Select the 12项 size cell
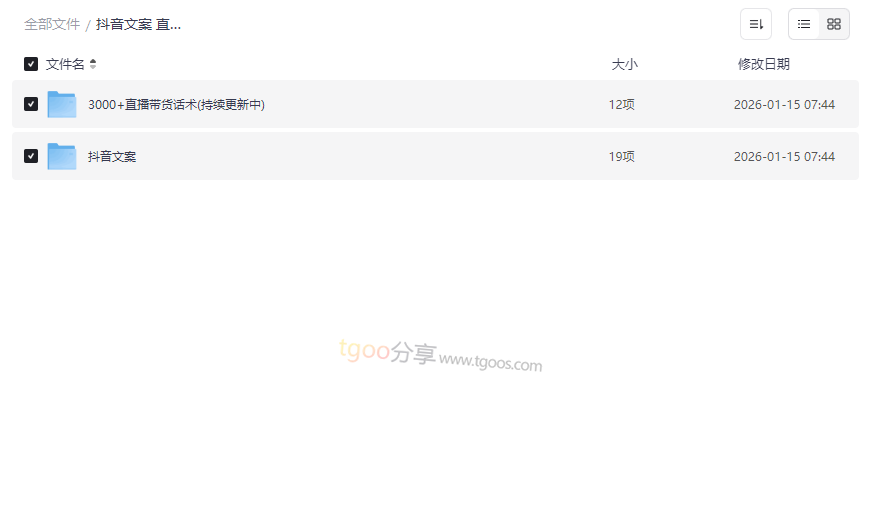Image resolution: width=874 pixels, height=514 pixels. click(x=621, y=105)
